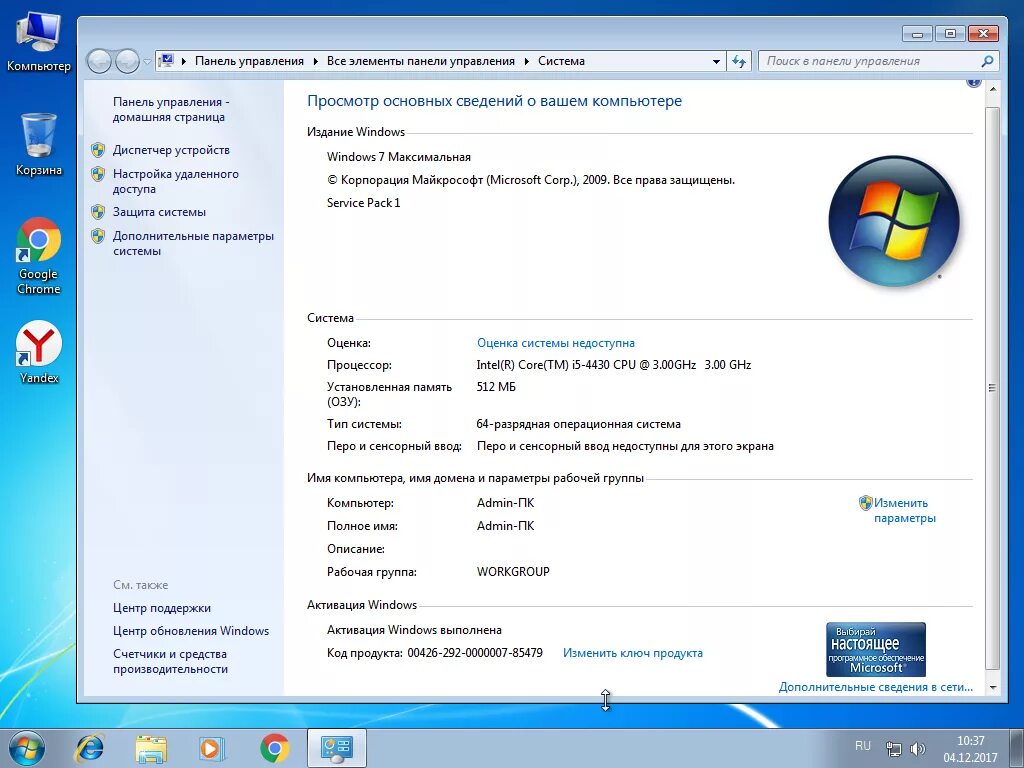
Task: Click inside the Поиск в панели управления field
Action: (x=870, y=61)
